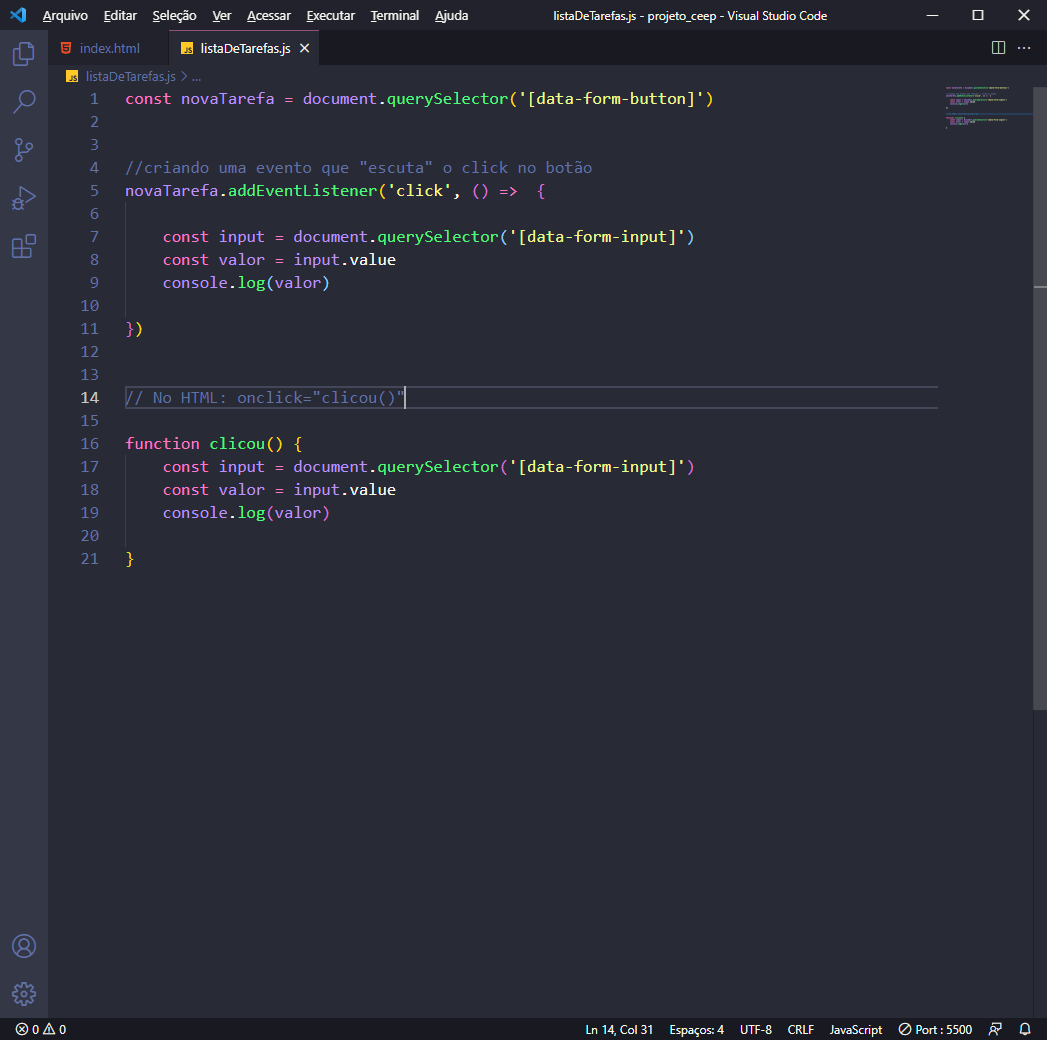Select the listaDeTarefas.js editor tab

244,48
